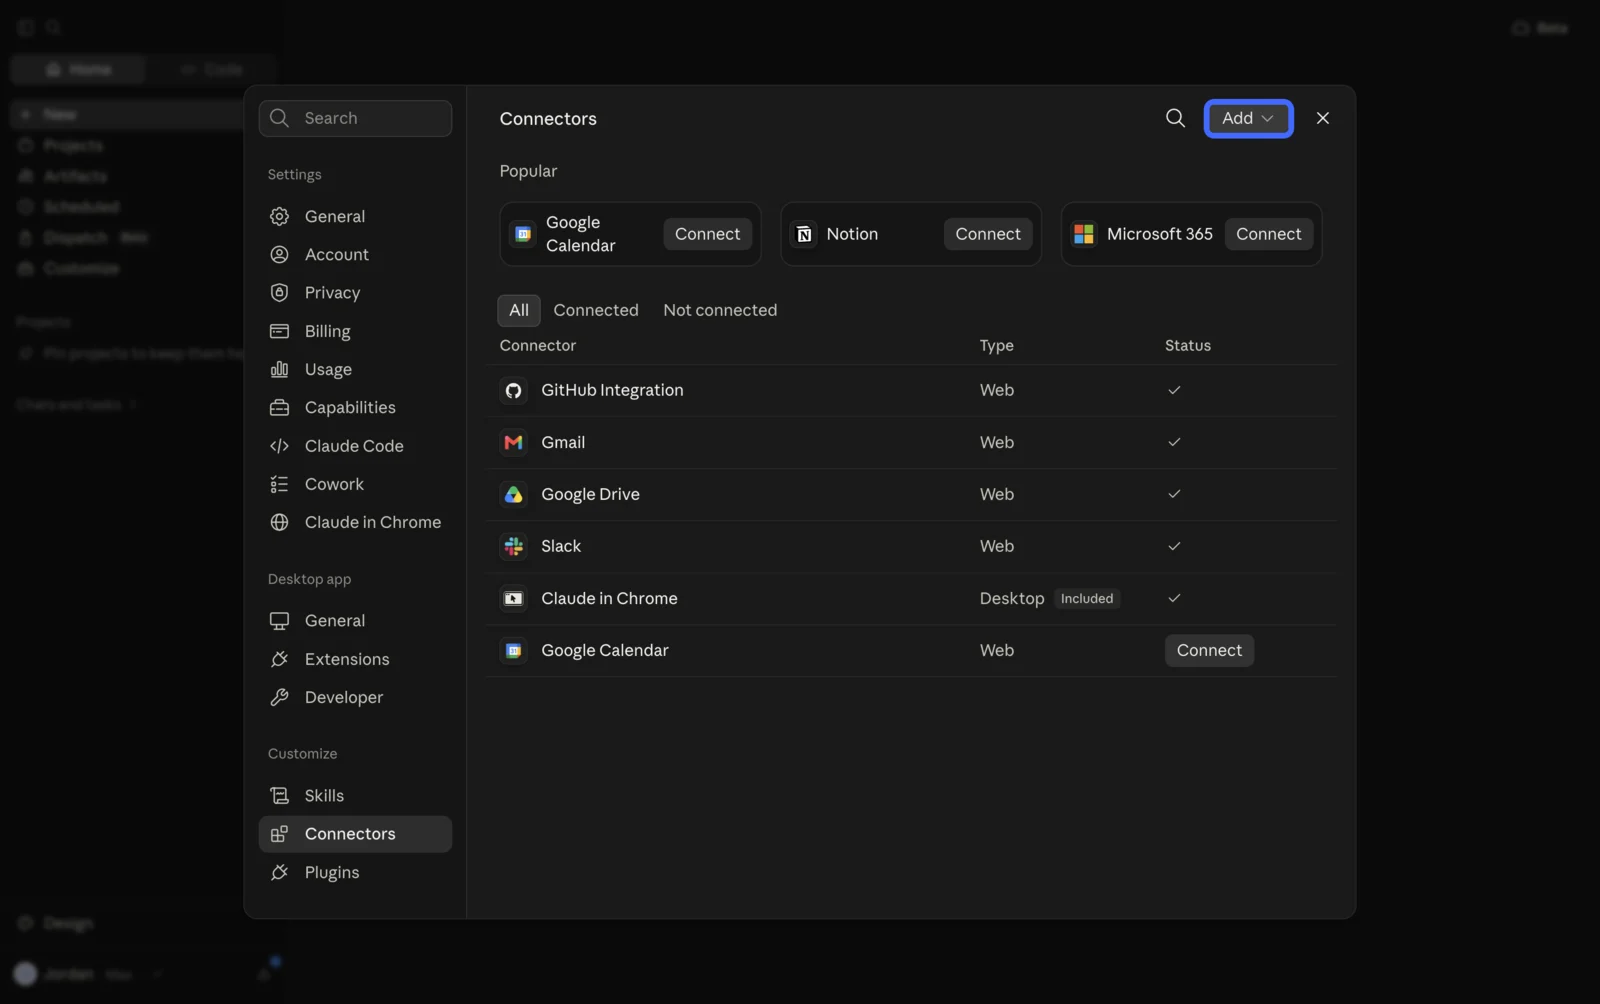Click the Desktop app General monitor icon
The width and height of the screenshot is (1600, 1004).
click(x=279, y=621)
